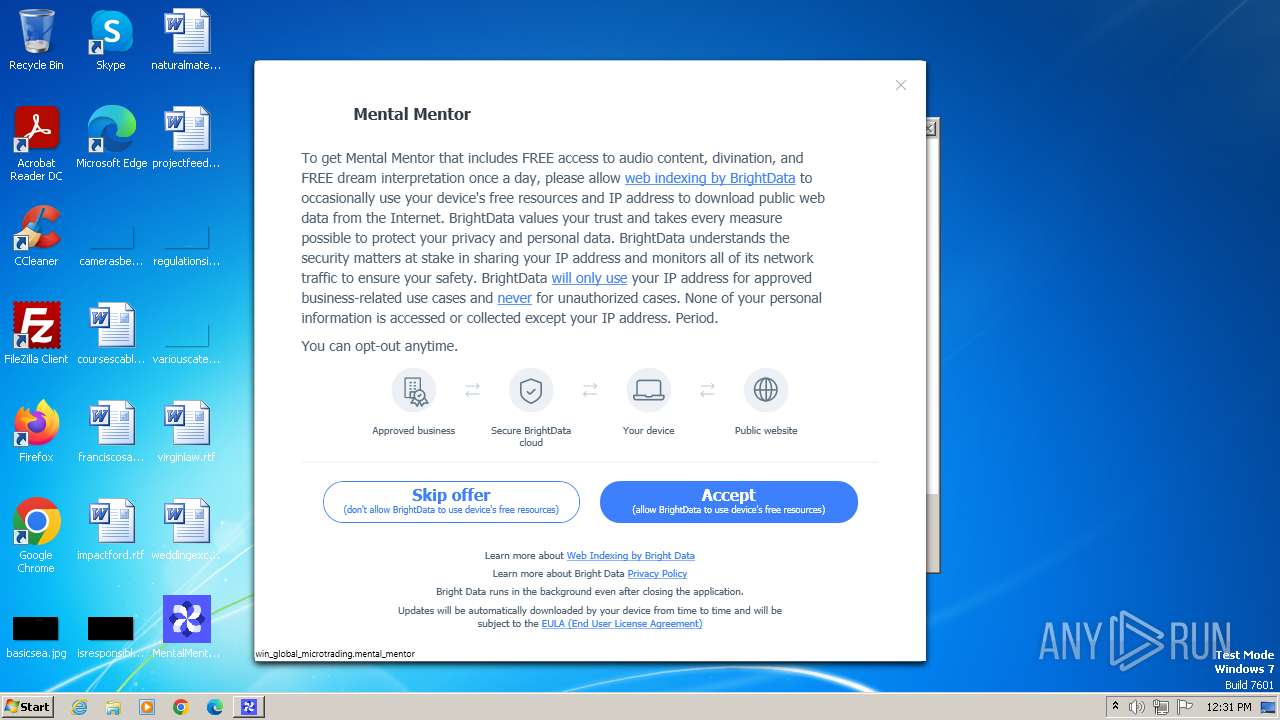Screen dimensions: 1280x720
Task: Close the Mental Mentor offer dialog
Action: pos(901,85)
